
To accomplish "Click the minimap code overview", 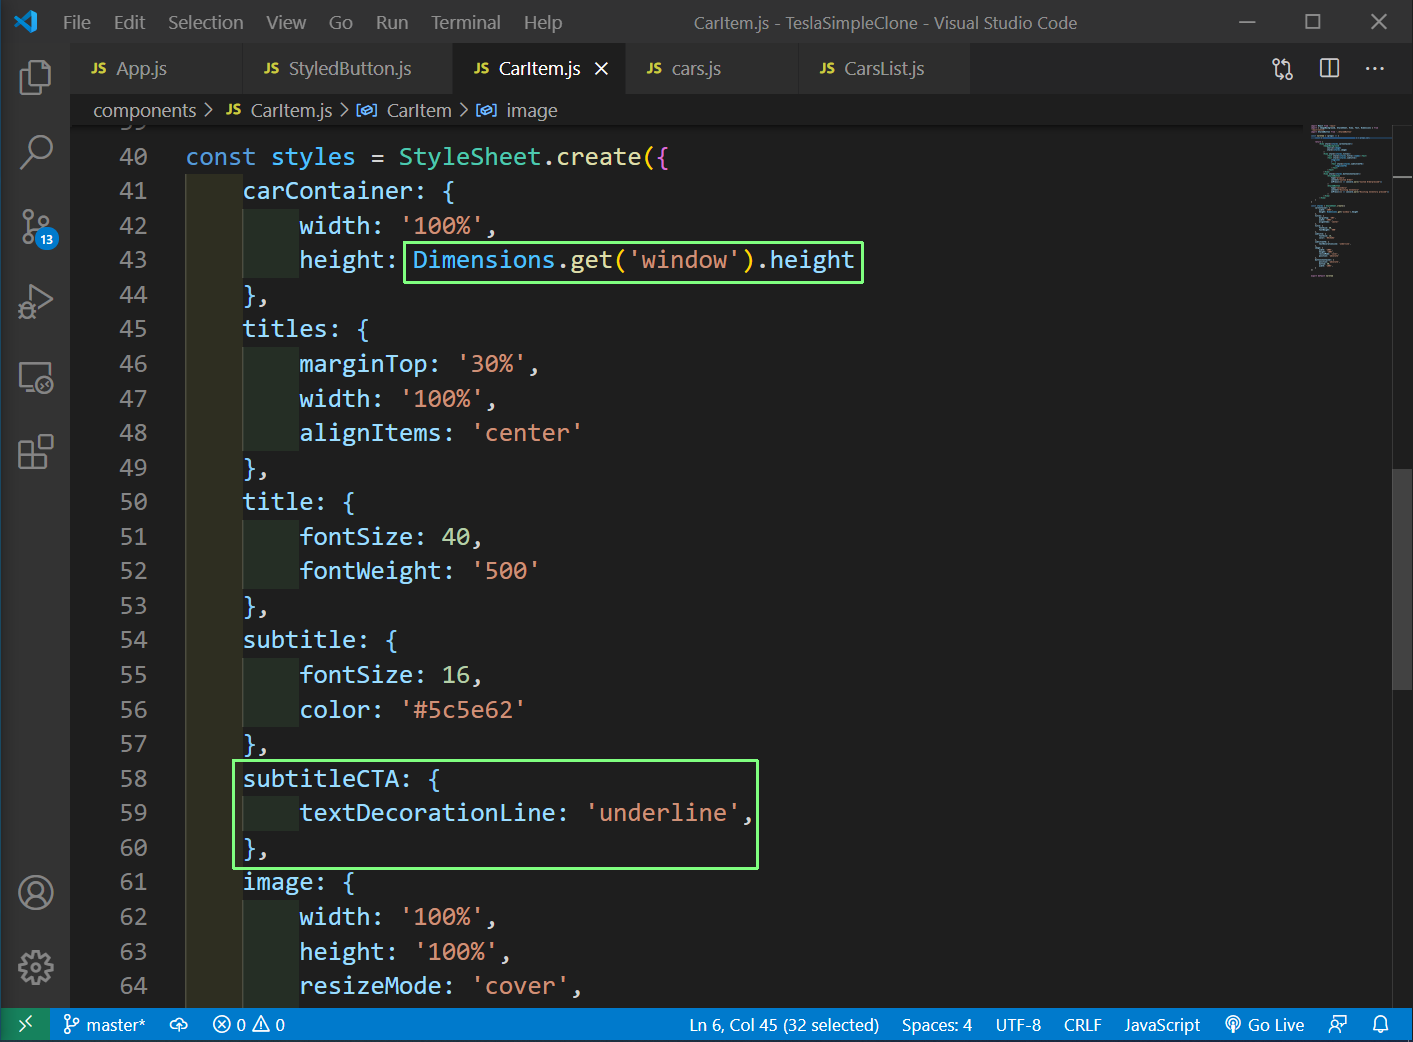I will [1349, 200].
